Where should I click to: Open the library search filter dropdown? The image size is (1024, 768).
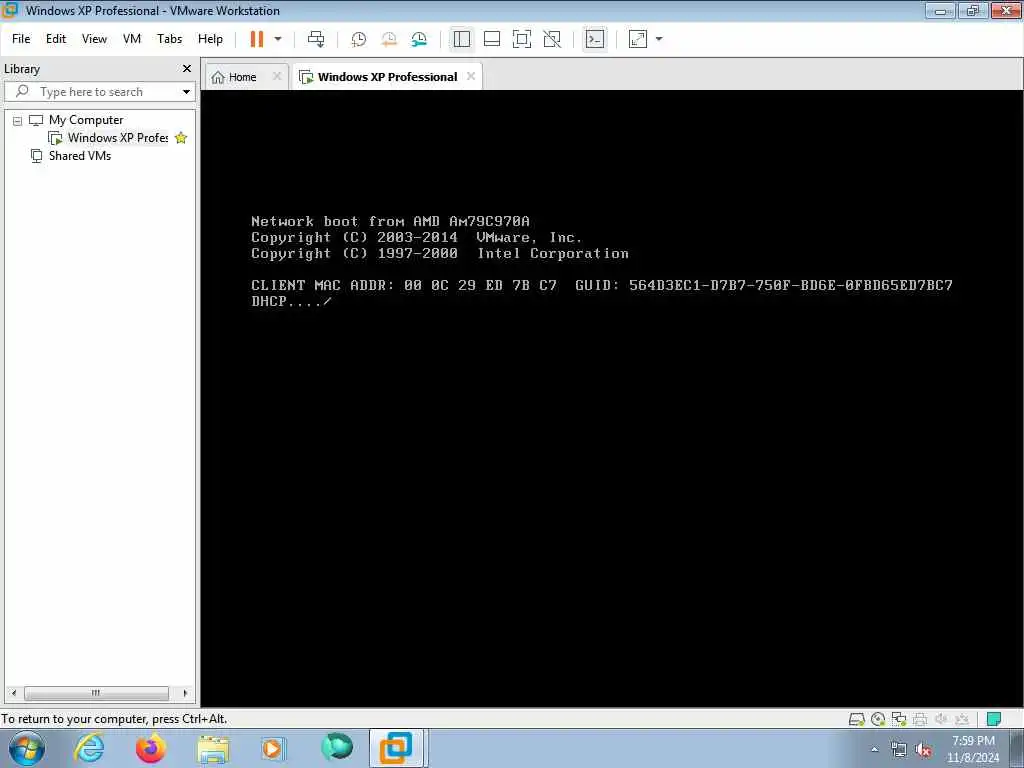click(187, 92)
